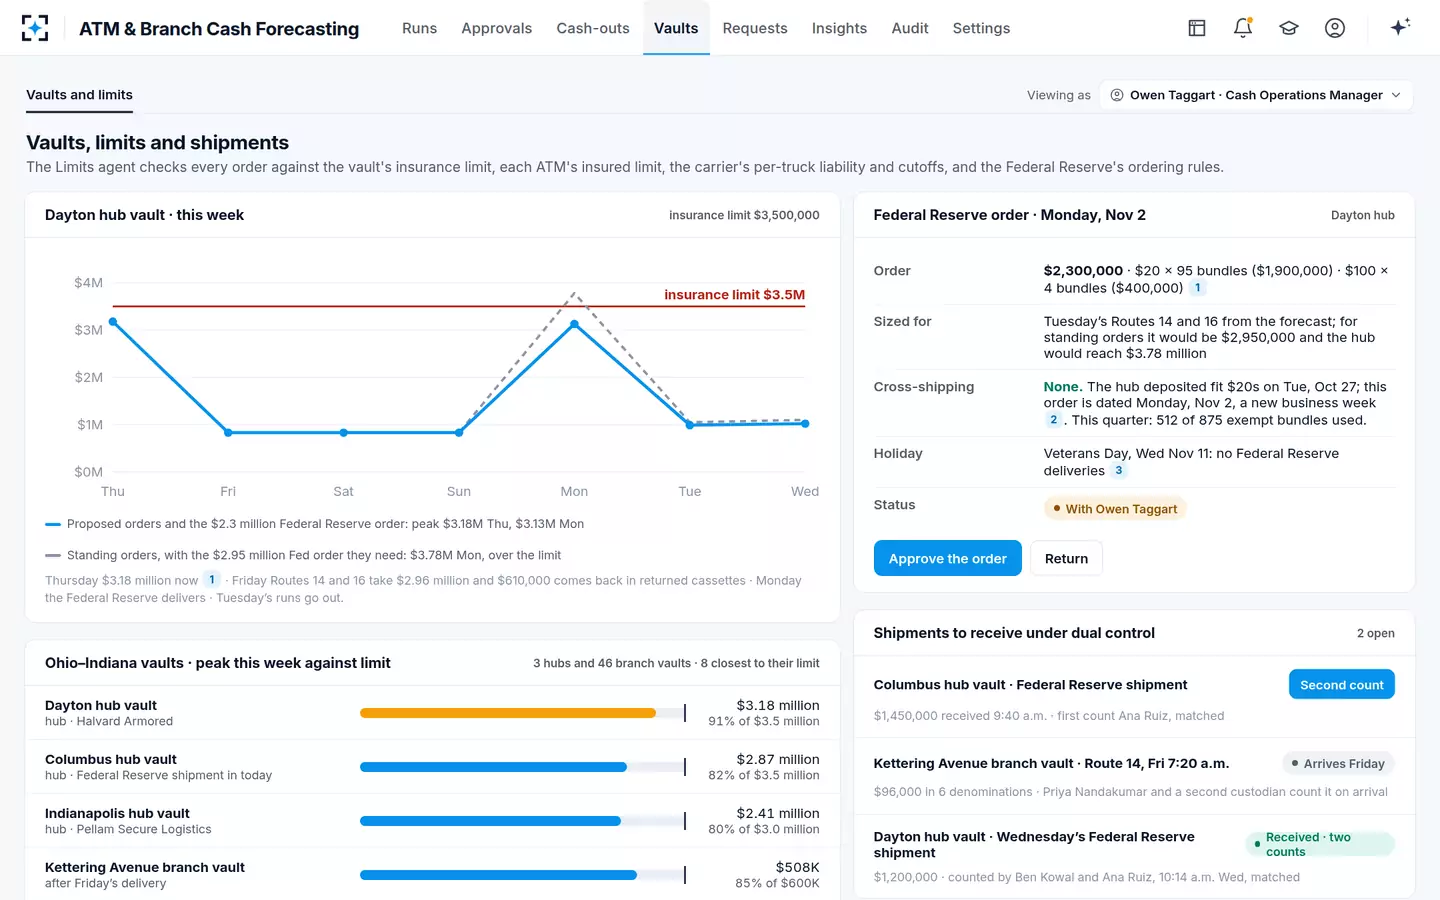Open the AI sparkle assistant icon
The height and width of the screenshot is (900, 1440).
coord(1400,27)
